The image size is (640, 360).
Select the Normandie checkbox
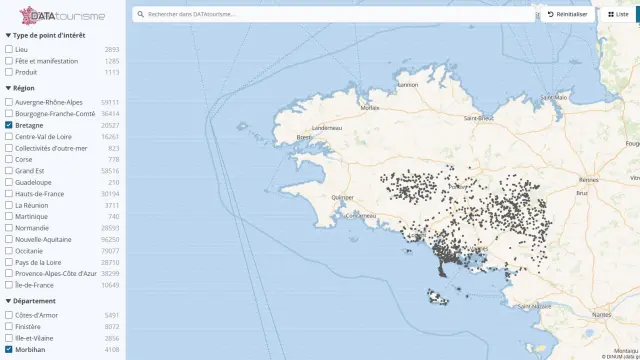(9, 228)
